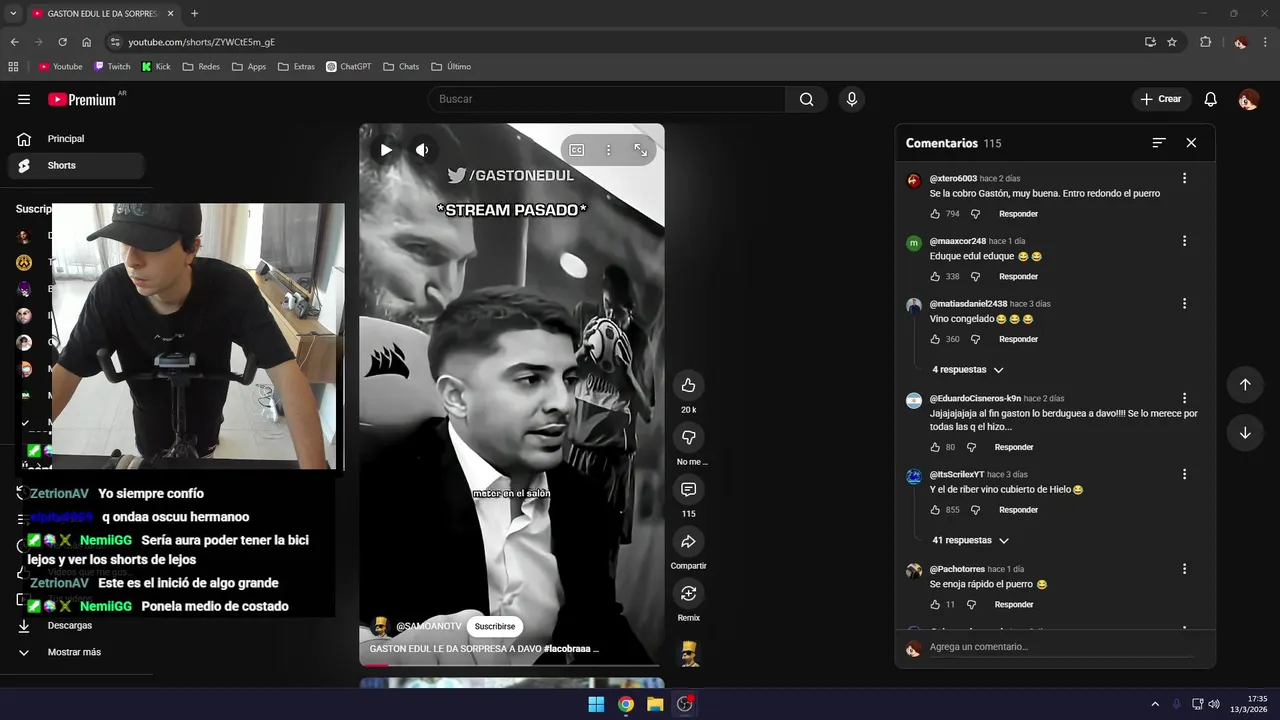Remix this Short
1280x720 pixels.
pos(688,593)
